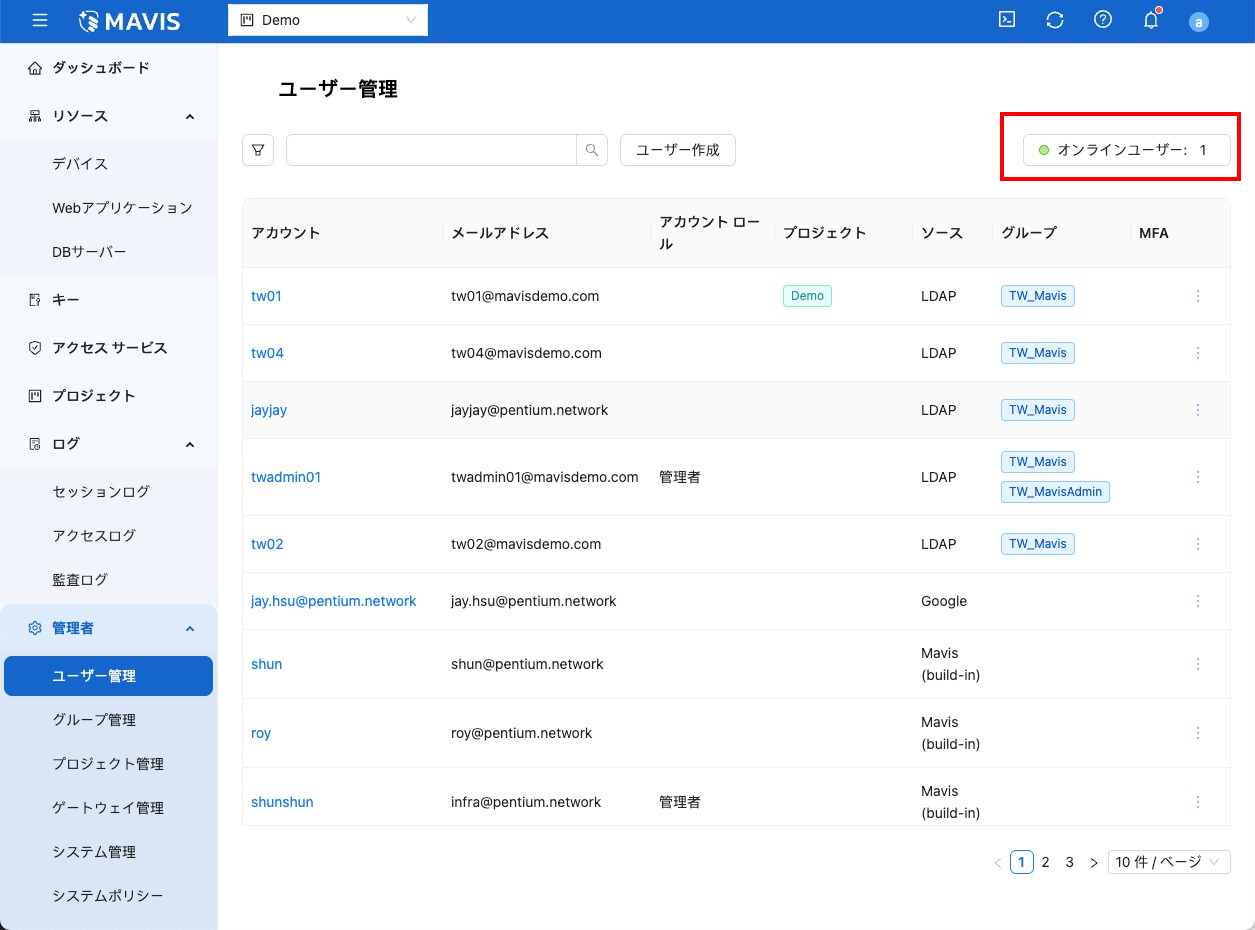This screenshot has height=930, width=1255.
Task: Click the refresh sync icon
Action: click(x=1055, y=20)
